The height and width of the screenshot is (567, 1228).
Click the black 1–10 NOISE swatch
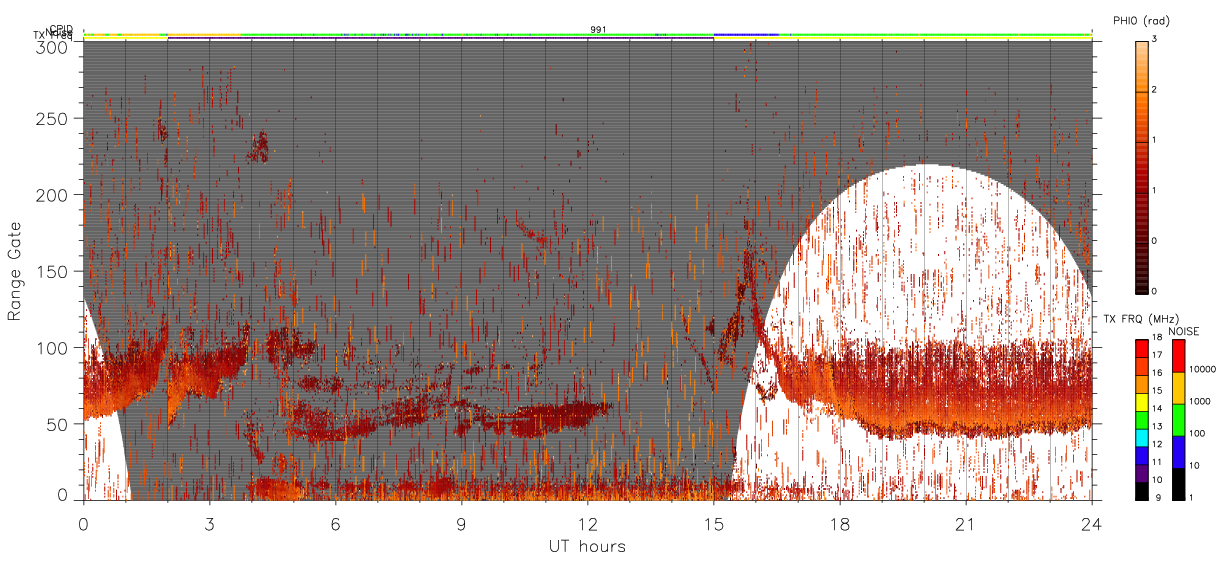coord(1178,483)
